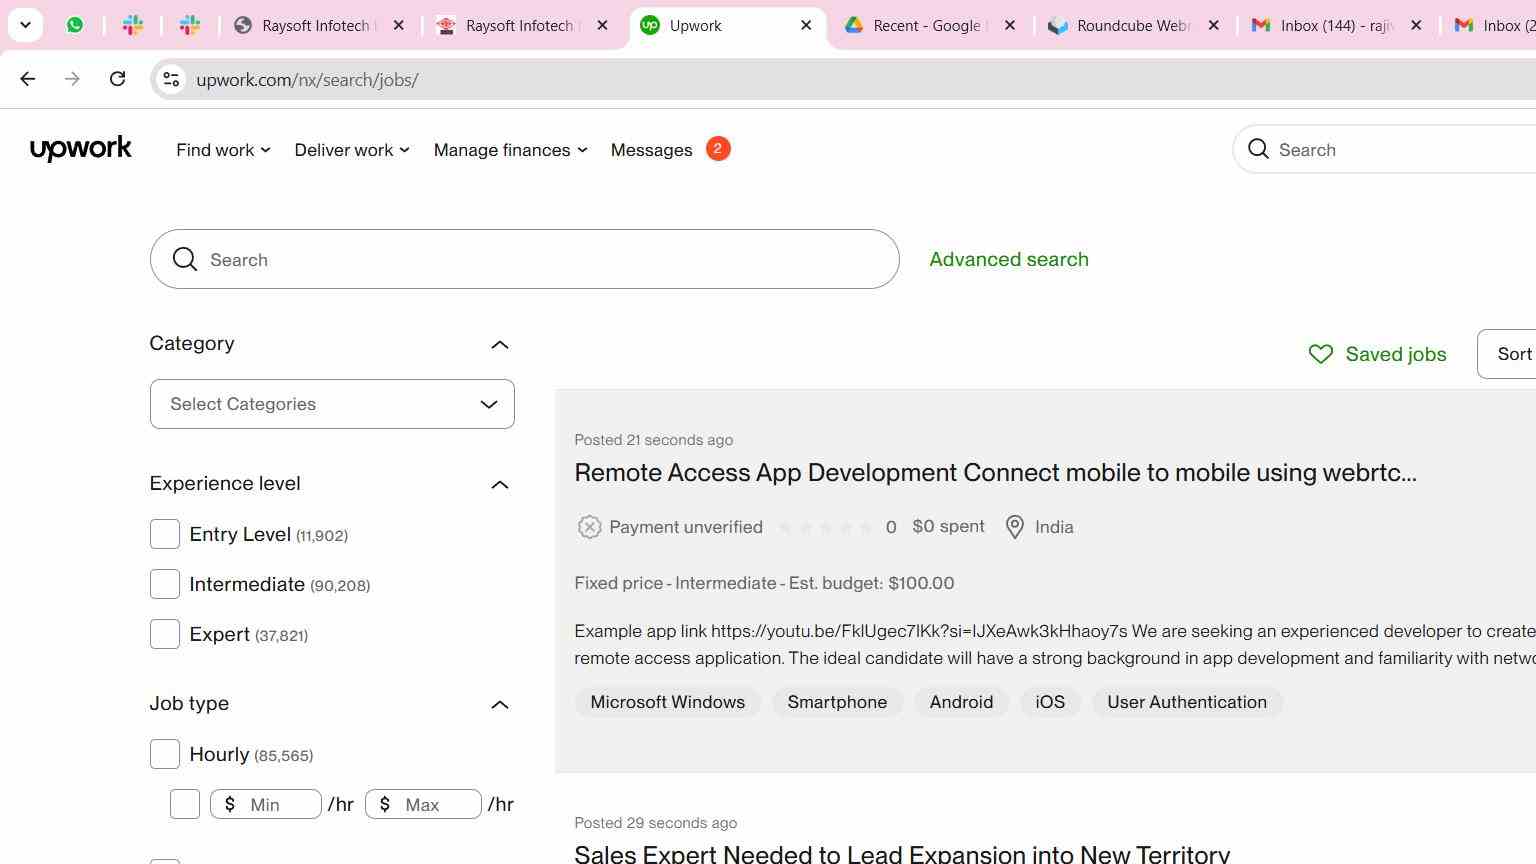
Task: Focus the main jobs search field
Action: click(x=525, y=259)
